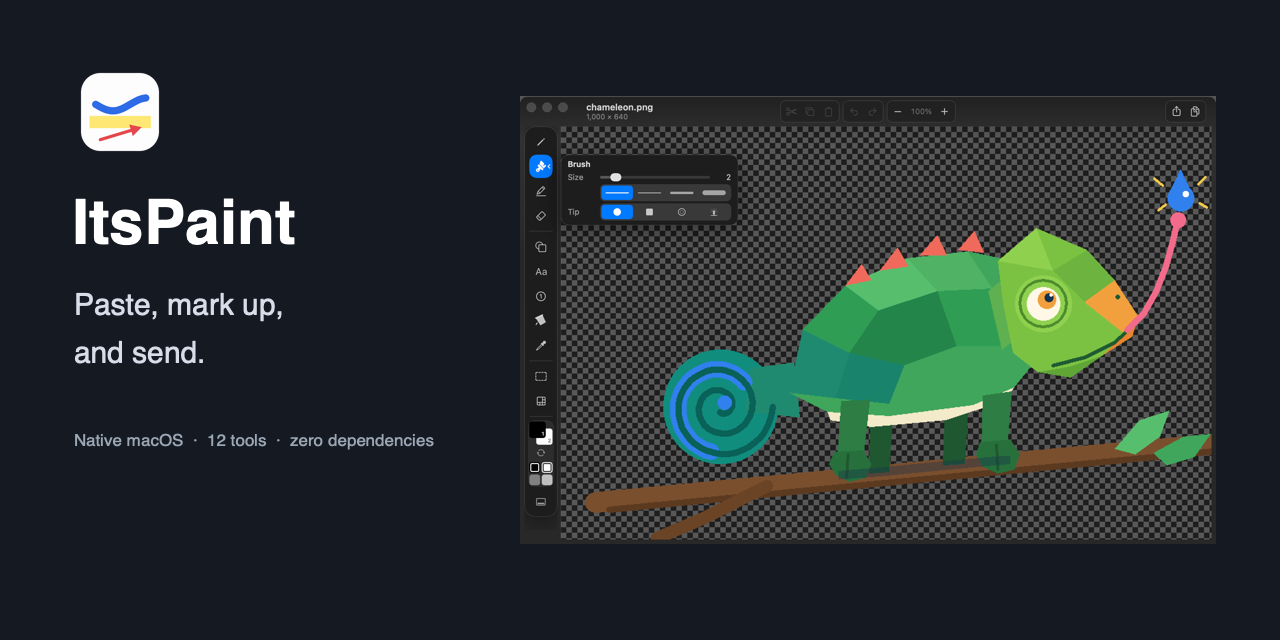
Task: Click the scissors Cut button
Action: pyautogui.click(x=791, y=111)
